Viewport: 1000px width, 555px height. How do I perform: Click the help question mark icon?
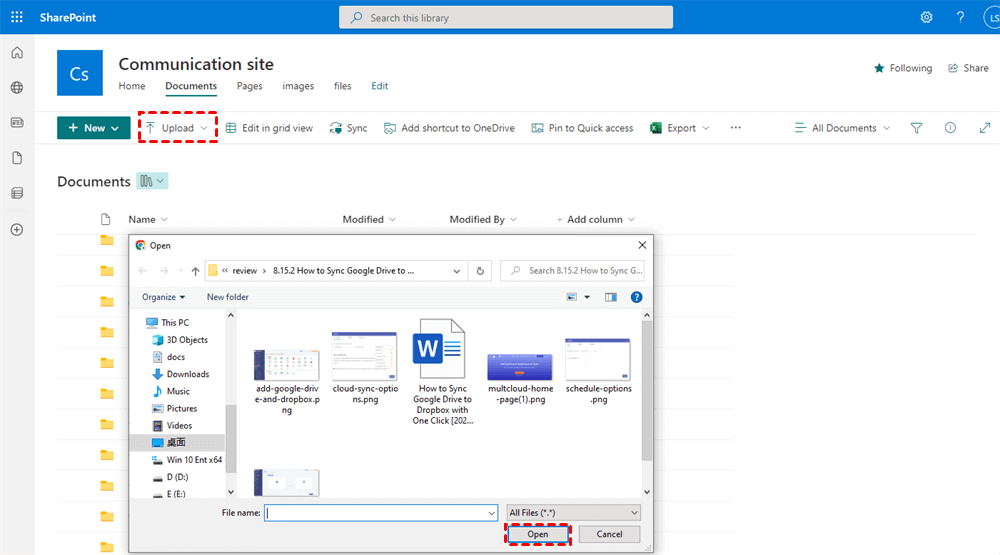[960, 18]
